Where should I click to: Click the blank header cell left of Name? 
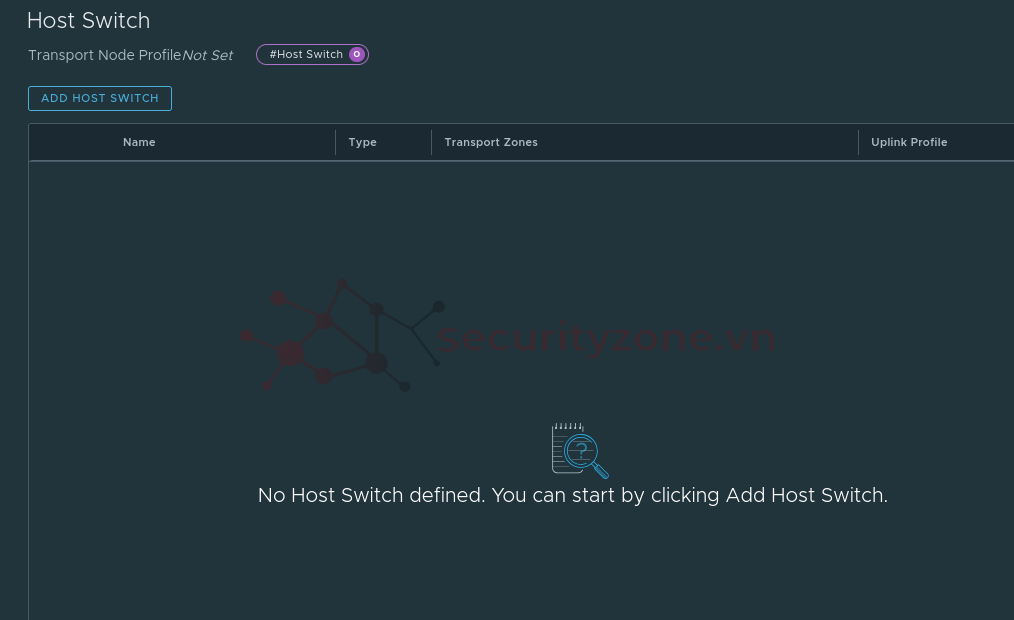[x=70, y=142]
